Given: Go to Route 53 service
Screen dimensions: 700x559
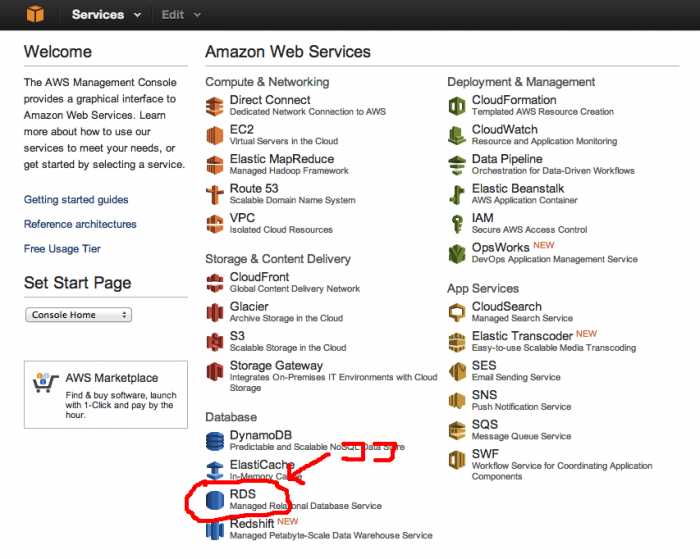Looking at the screenshot, I should (254, 188).
